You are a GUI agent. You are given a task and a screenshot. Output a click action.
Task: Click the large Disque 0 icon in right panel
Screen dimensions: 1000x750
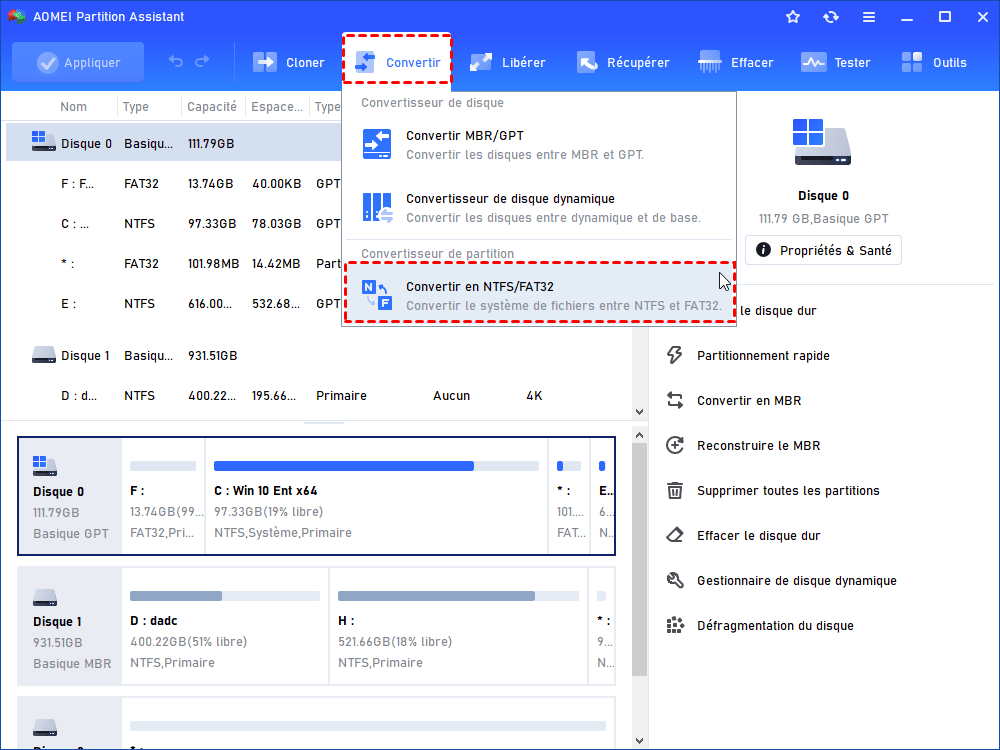(x=822, y=142)
